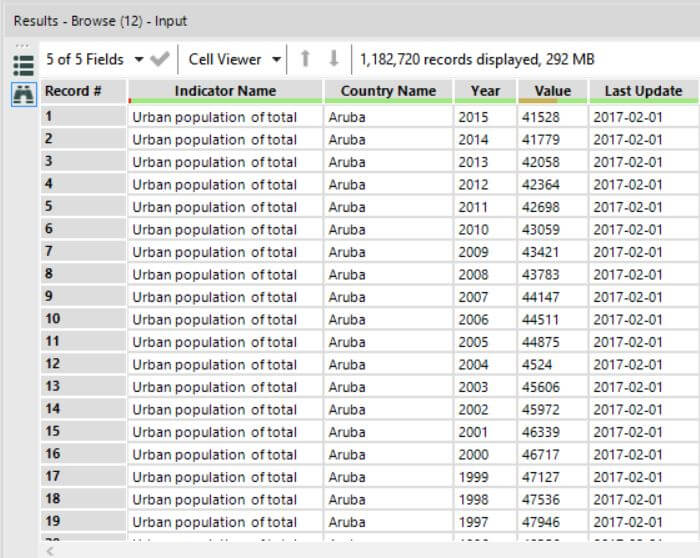Click the down arrow next record icon

pos(334,59)
